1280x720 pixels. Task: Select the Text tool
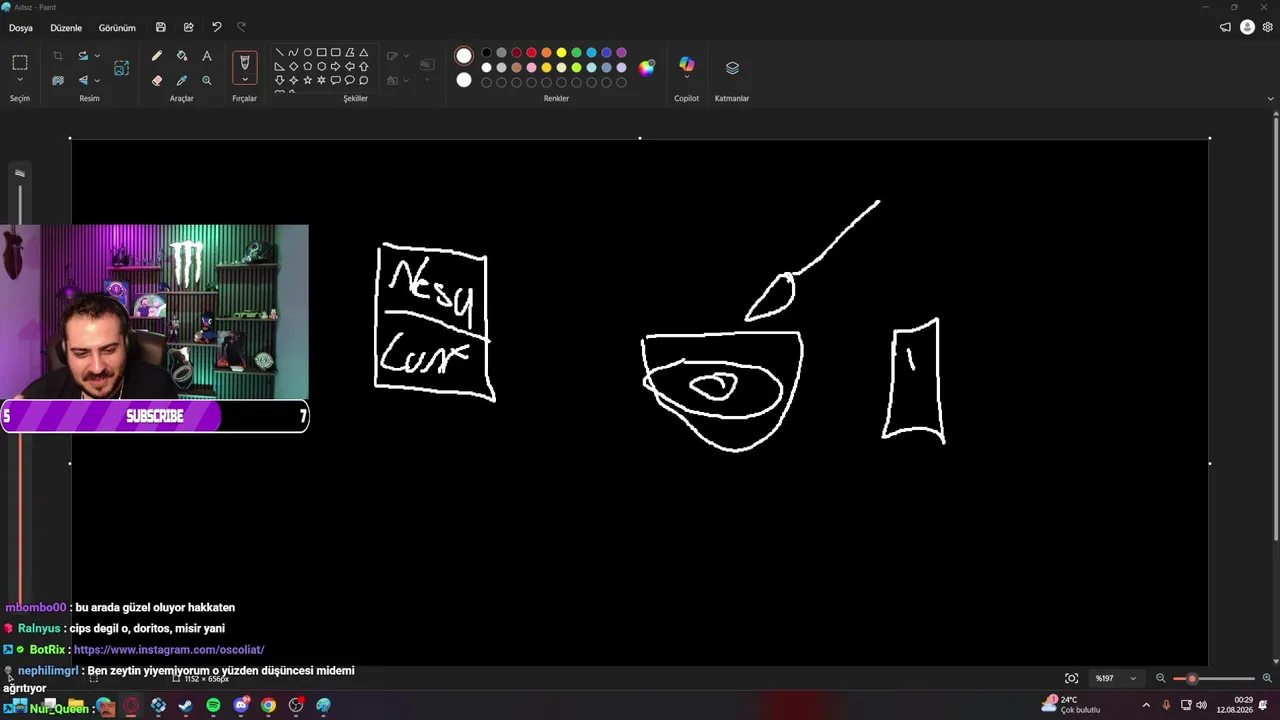click(207, 56)
